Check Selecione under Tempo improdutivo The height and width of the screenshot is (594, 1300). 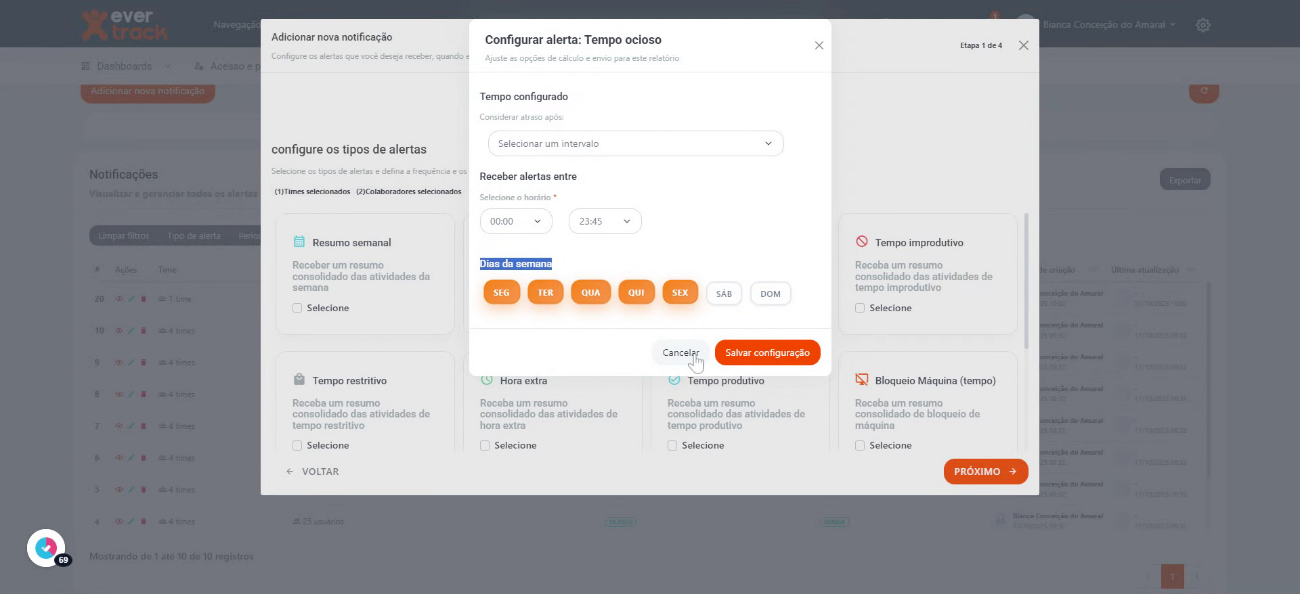[x=860, y=308]
